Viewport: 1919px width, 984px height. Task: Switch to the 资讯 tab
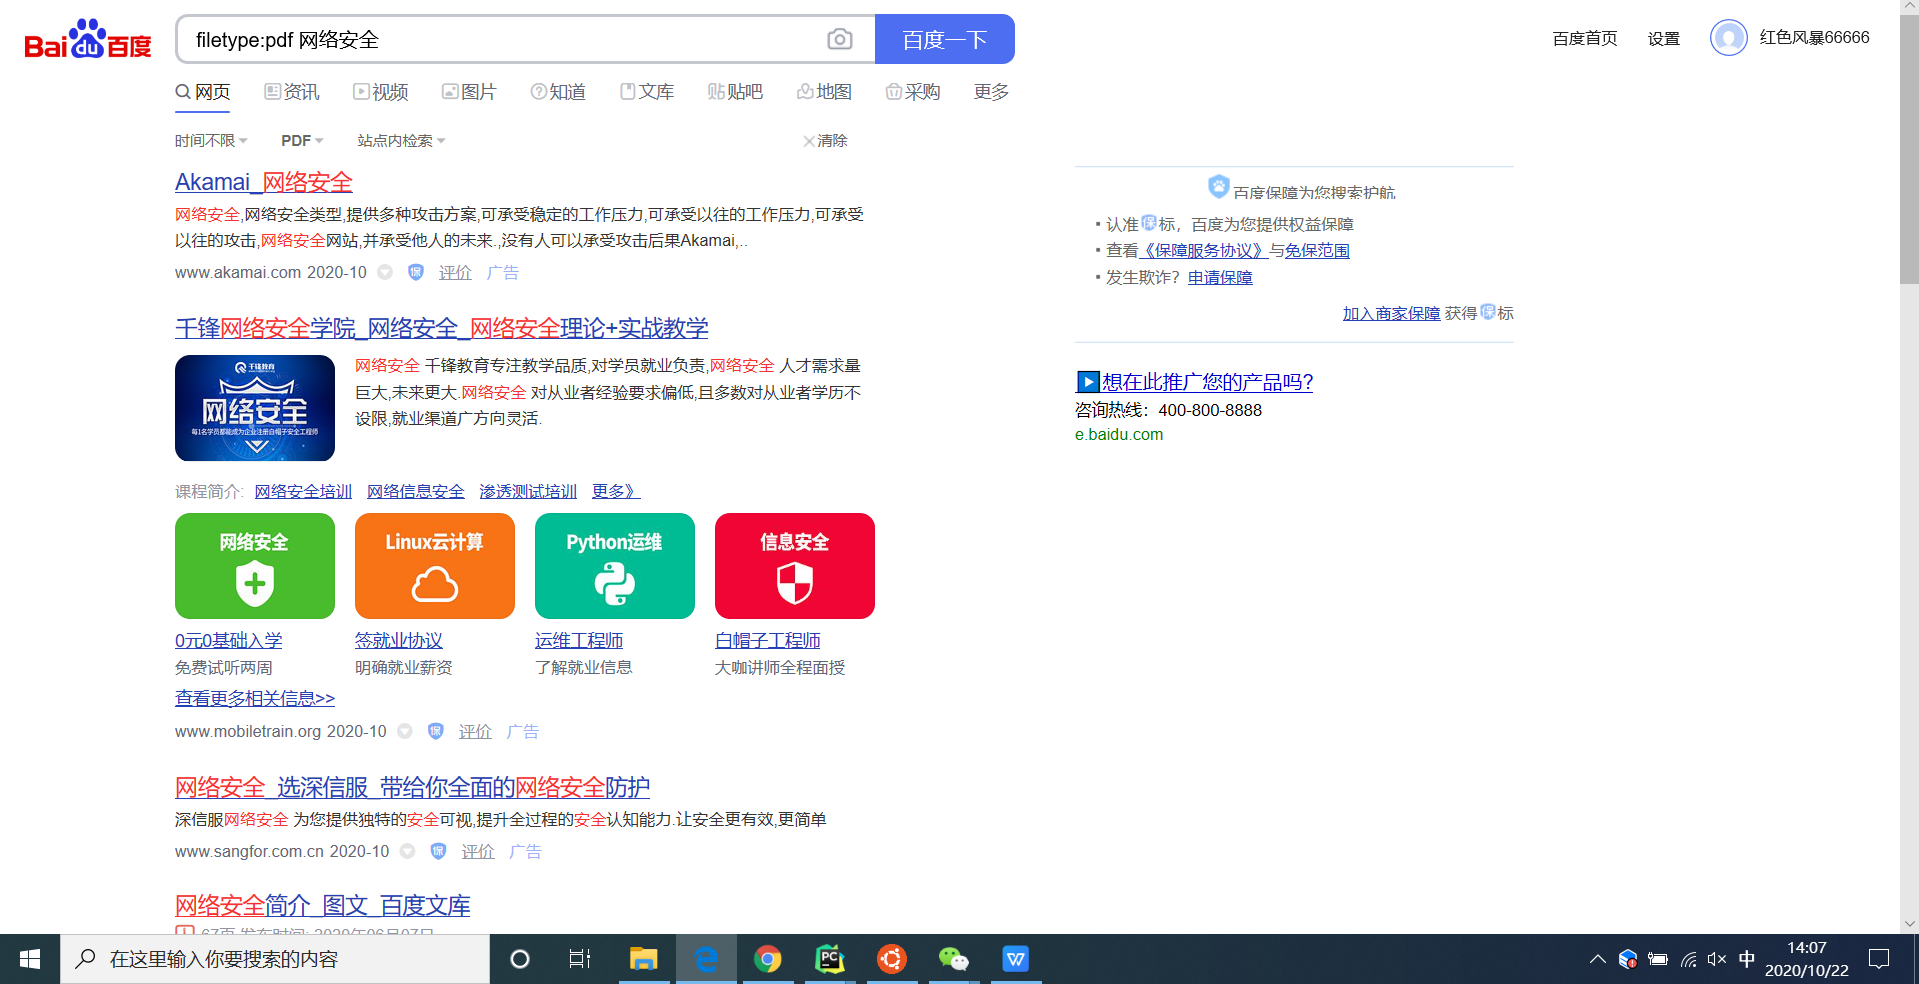[292, 92]
